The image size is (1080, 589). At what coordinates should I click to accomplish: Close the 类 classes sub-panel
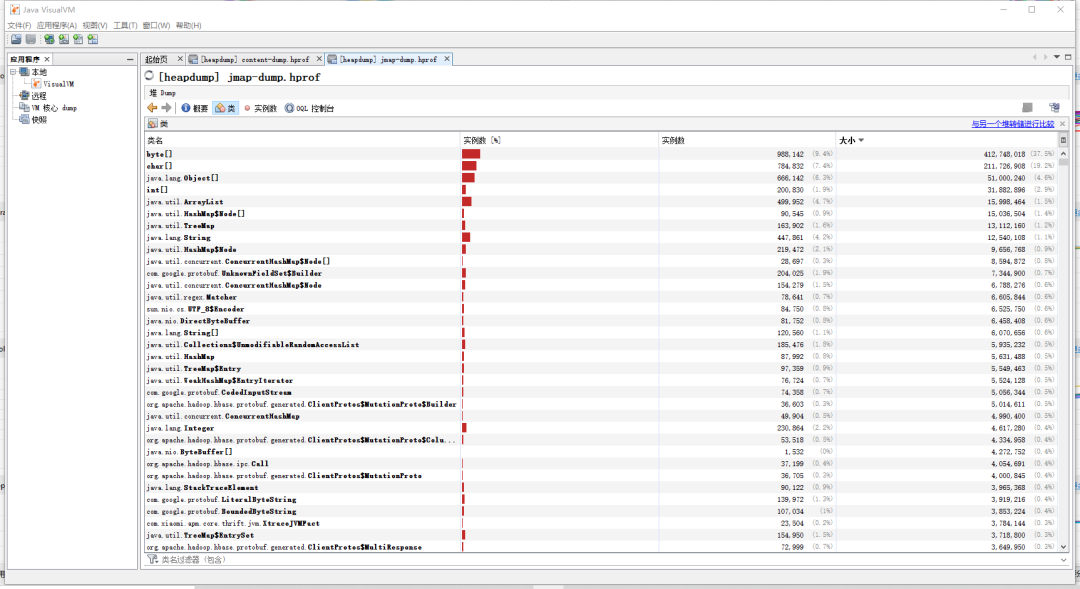click(1062, 124)
